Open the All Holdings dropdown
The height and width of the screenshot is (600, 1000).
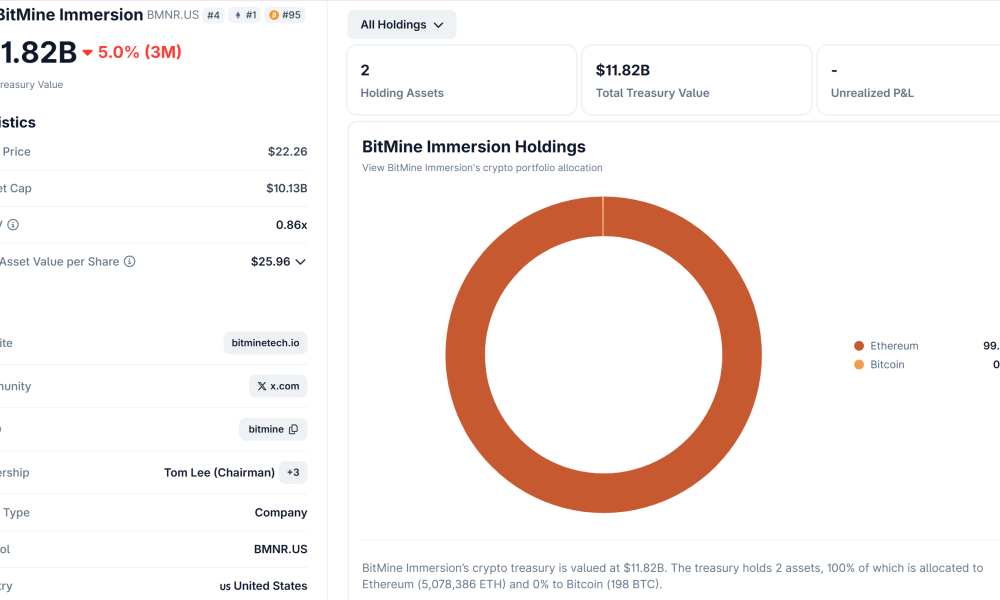(401, 25)
